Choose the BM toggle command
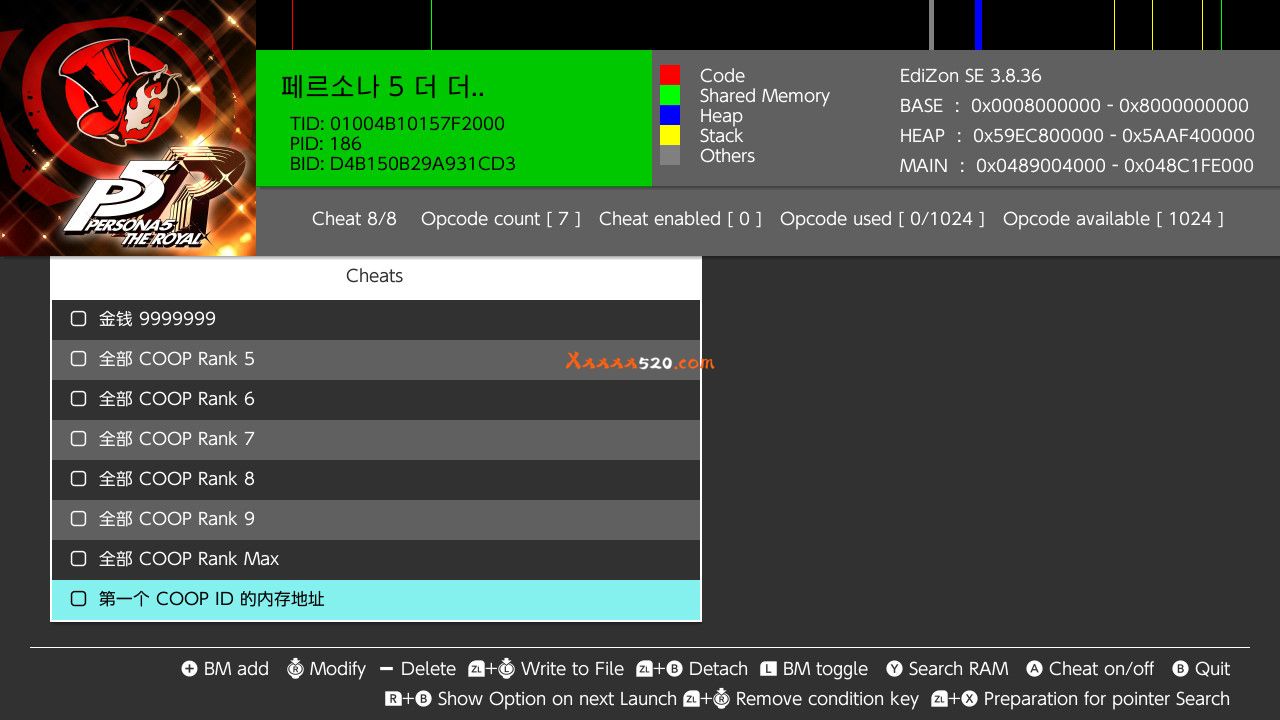1280x720 pixels. coord(825,669)
